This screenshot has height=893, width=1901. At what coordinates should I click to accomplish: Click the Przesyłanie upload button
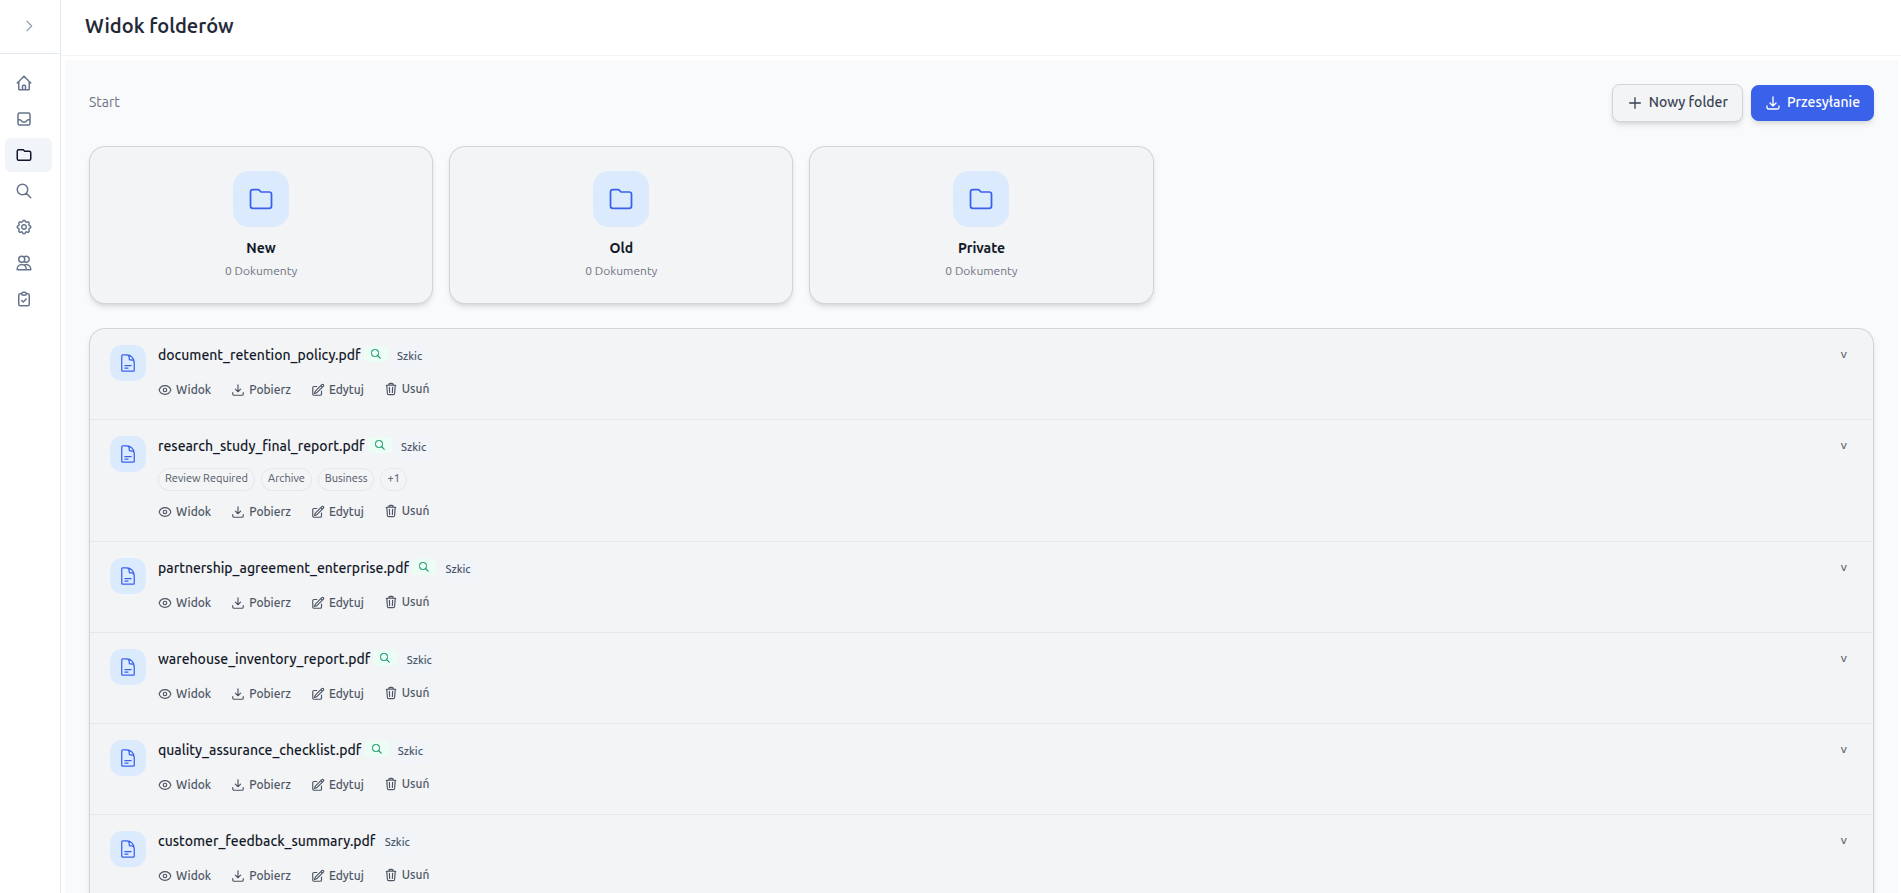pos(1812,103)
